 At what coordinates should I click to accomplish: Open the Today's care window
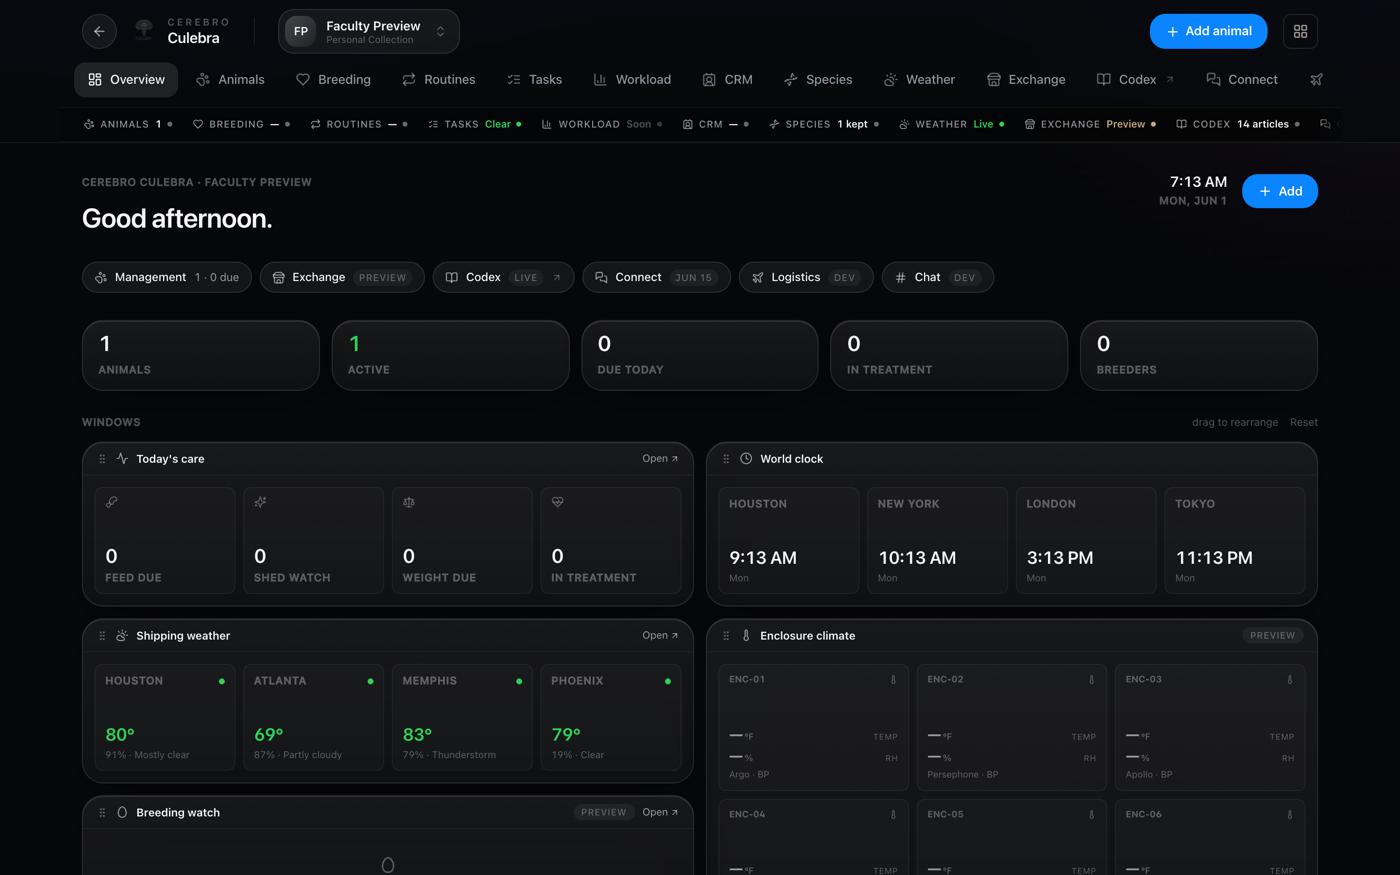pyautogui.click(x=660, y=459)
